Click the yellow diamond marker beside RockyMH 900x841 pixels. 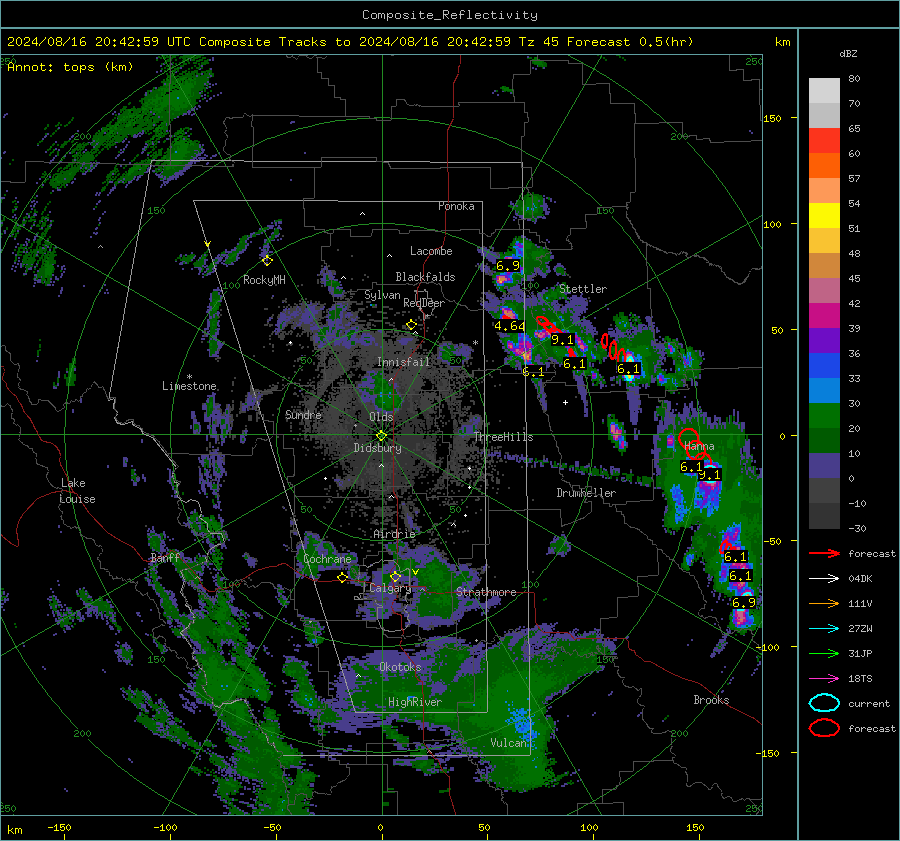(267, 261)
